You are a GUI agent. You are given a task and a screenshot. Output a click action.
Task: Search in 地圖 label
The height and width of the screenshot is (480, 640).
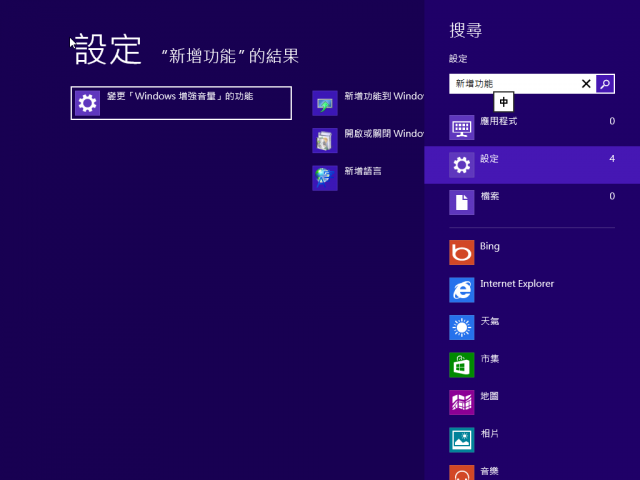(x=489, y=396)
